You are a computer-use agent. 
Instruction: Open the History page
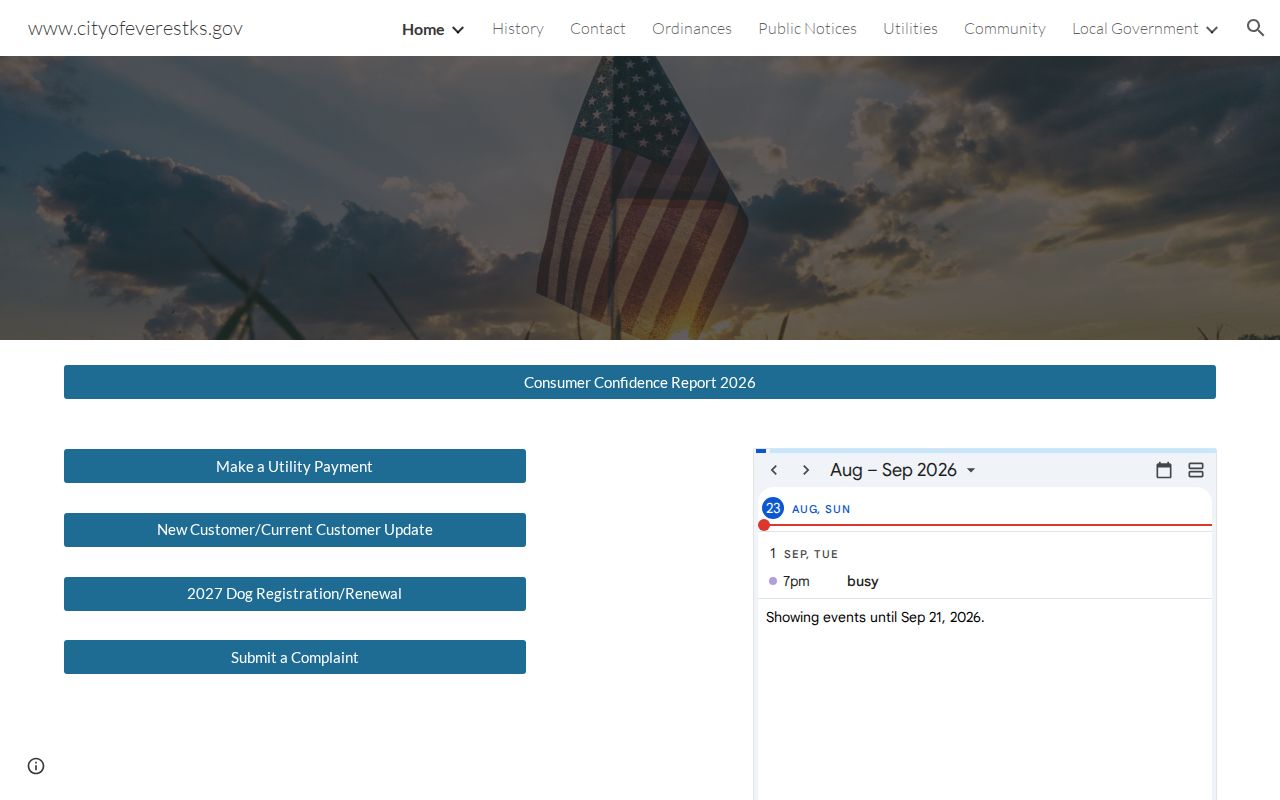518,29
